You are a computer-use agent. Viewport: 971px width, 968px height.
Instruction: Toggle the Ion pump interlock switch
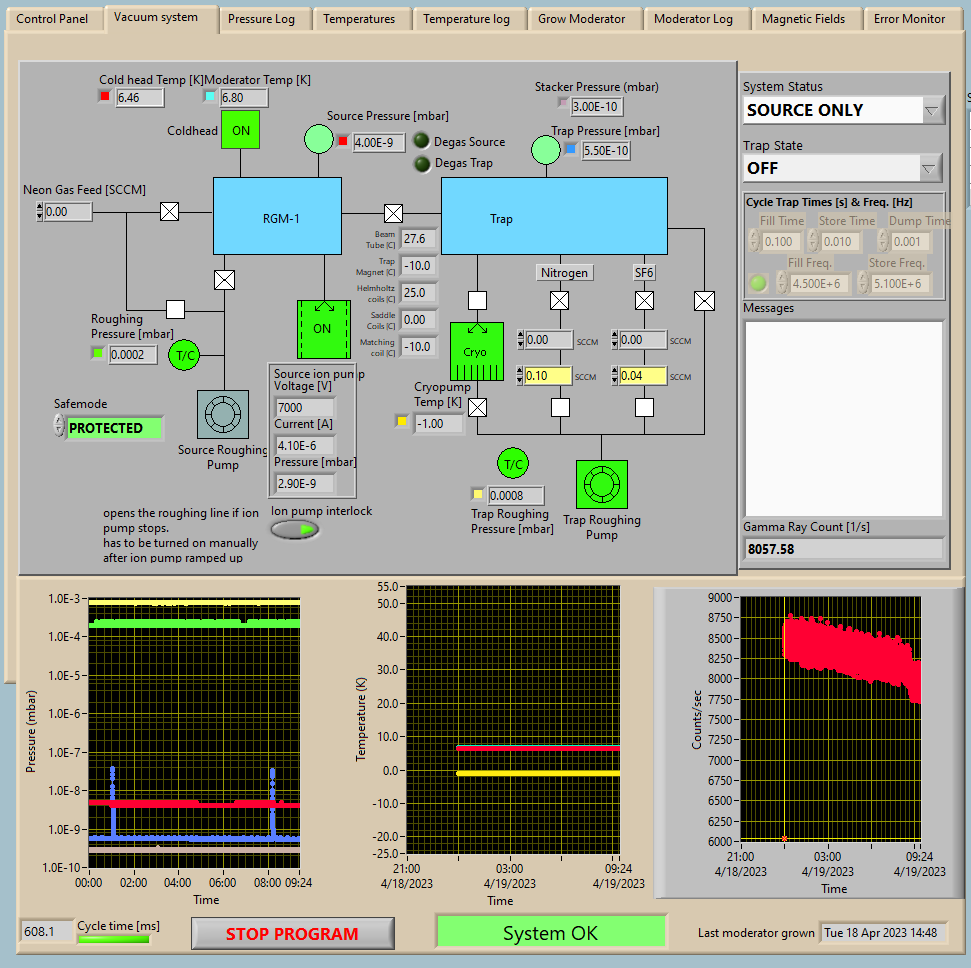295,530
